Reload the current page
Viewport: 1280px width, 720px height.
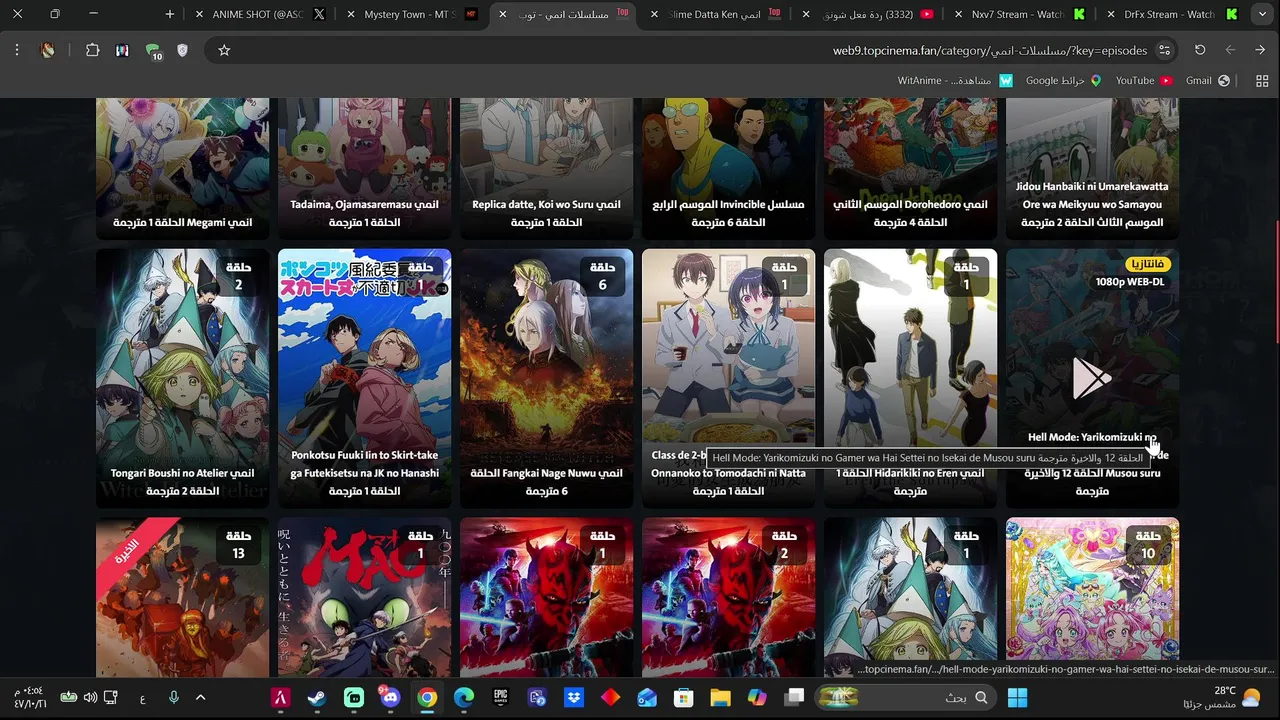coord(1200,50)
